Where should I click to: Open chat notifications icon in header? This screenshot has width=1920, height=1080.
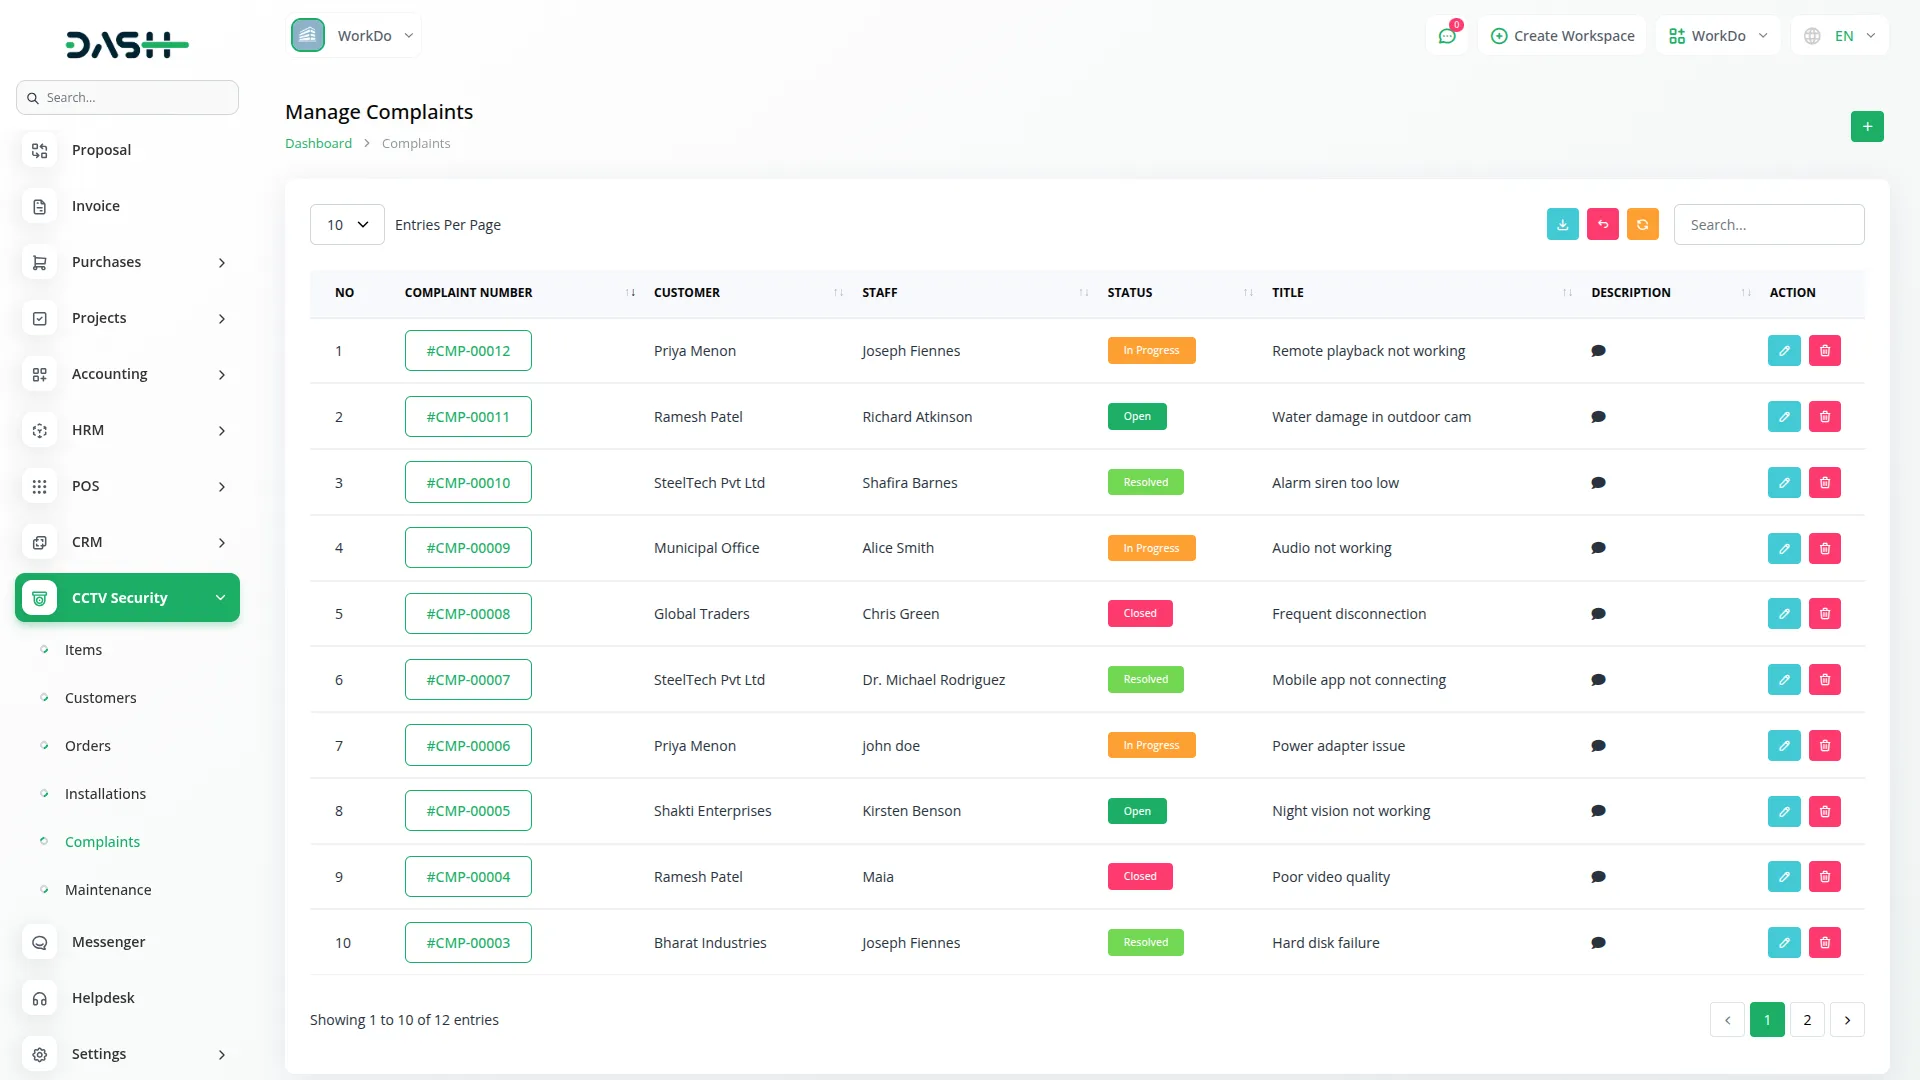(x=1447, y=36)
